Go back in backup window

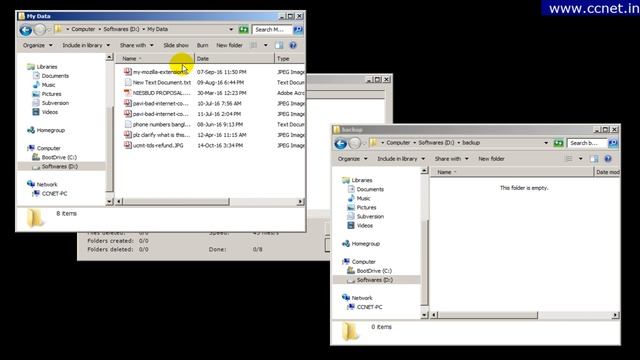[x=340, y=143]
